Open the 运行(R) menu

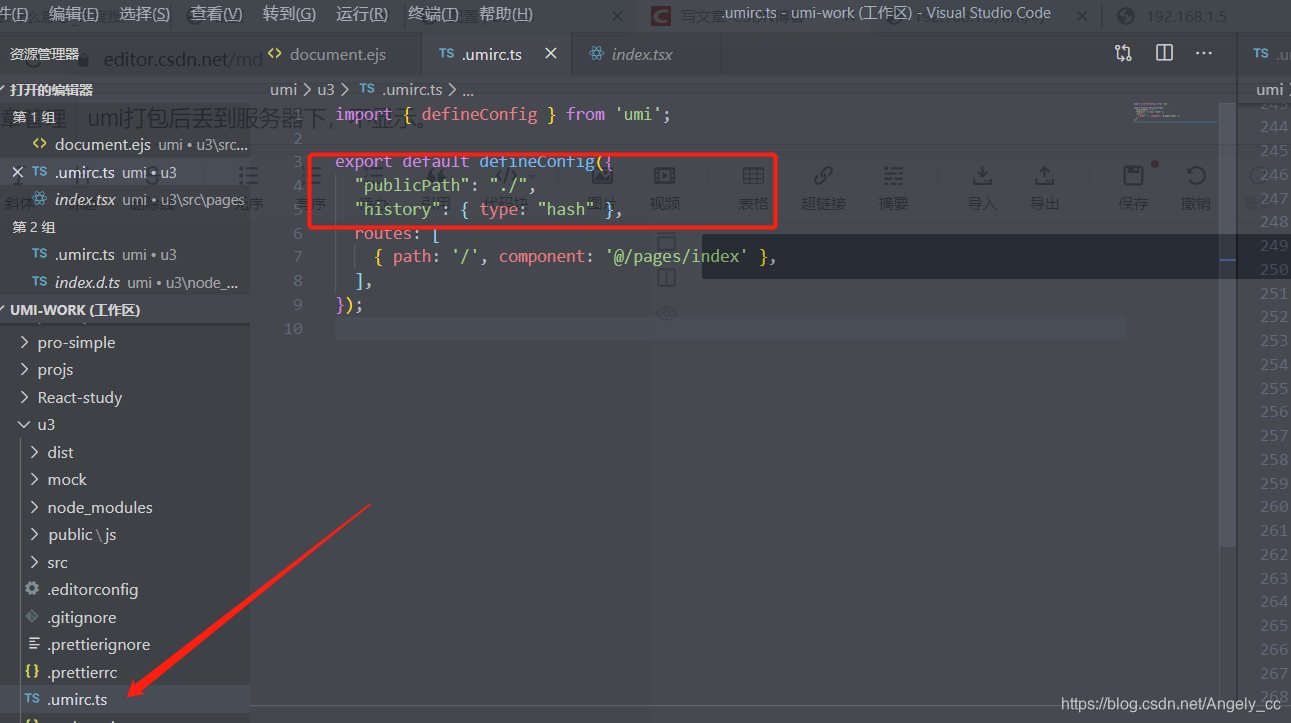point(362,14)
